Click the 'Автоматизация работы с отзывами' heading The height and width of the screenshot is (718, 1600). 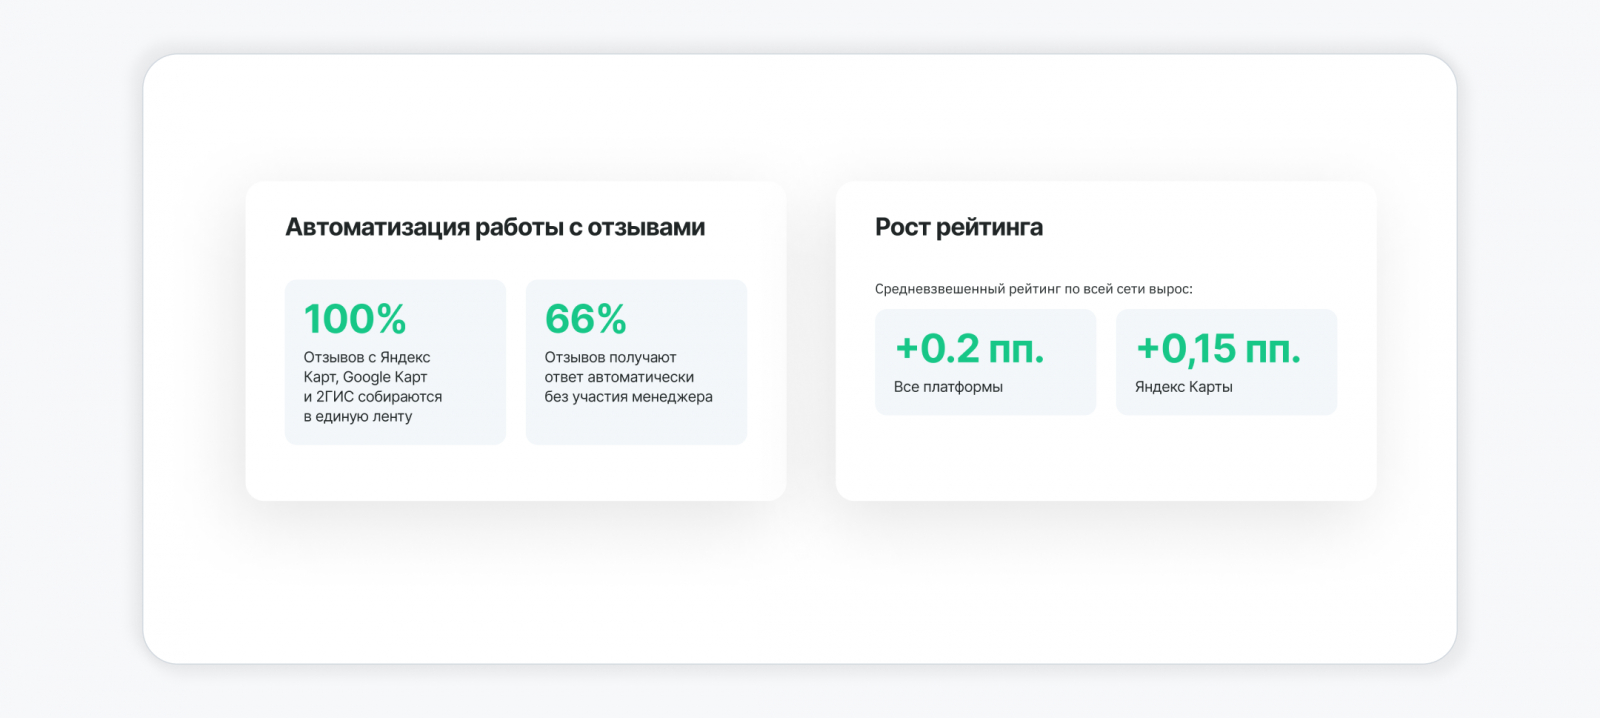495,228
